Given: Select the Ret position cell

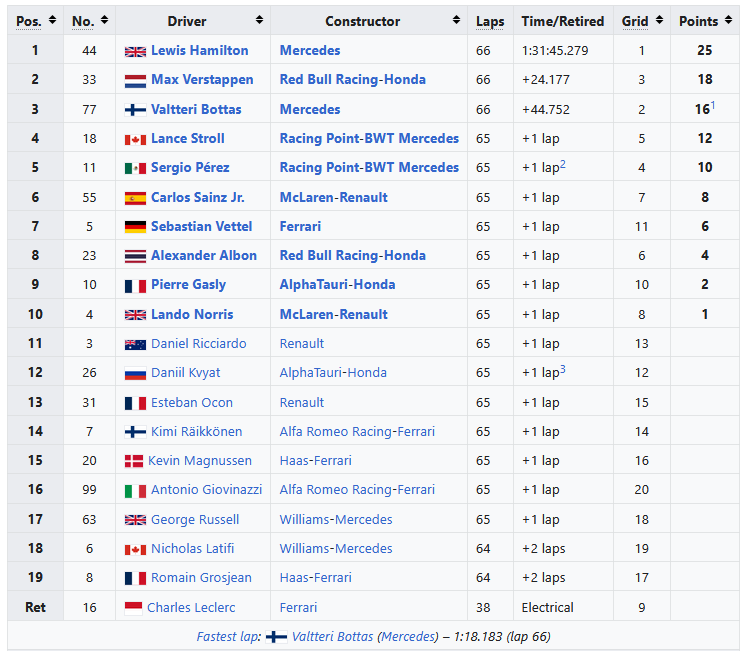Looking at the screenshot, I should pos(35,608).
